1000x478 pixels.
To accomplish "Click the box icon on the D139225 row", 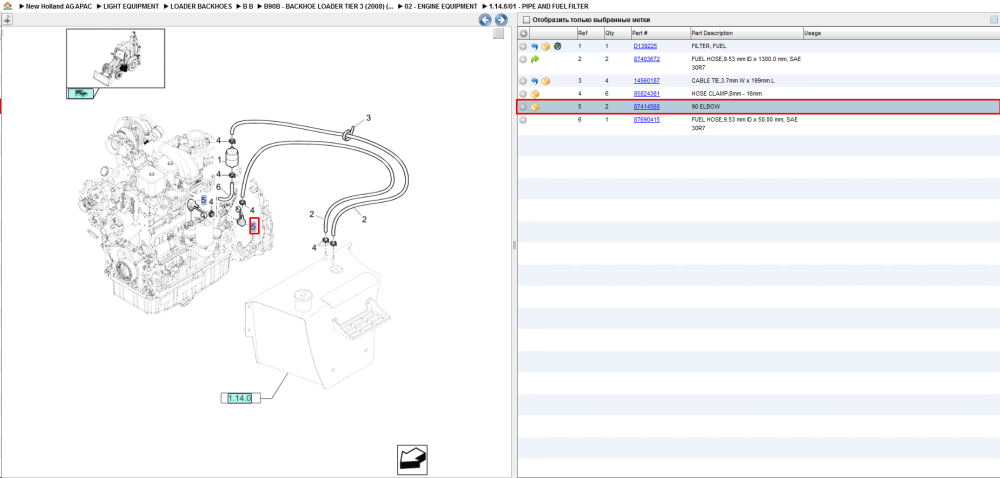I will (x=545, y=47).
